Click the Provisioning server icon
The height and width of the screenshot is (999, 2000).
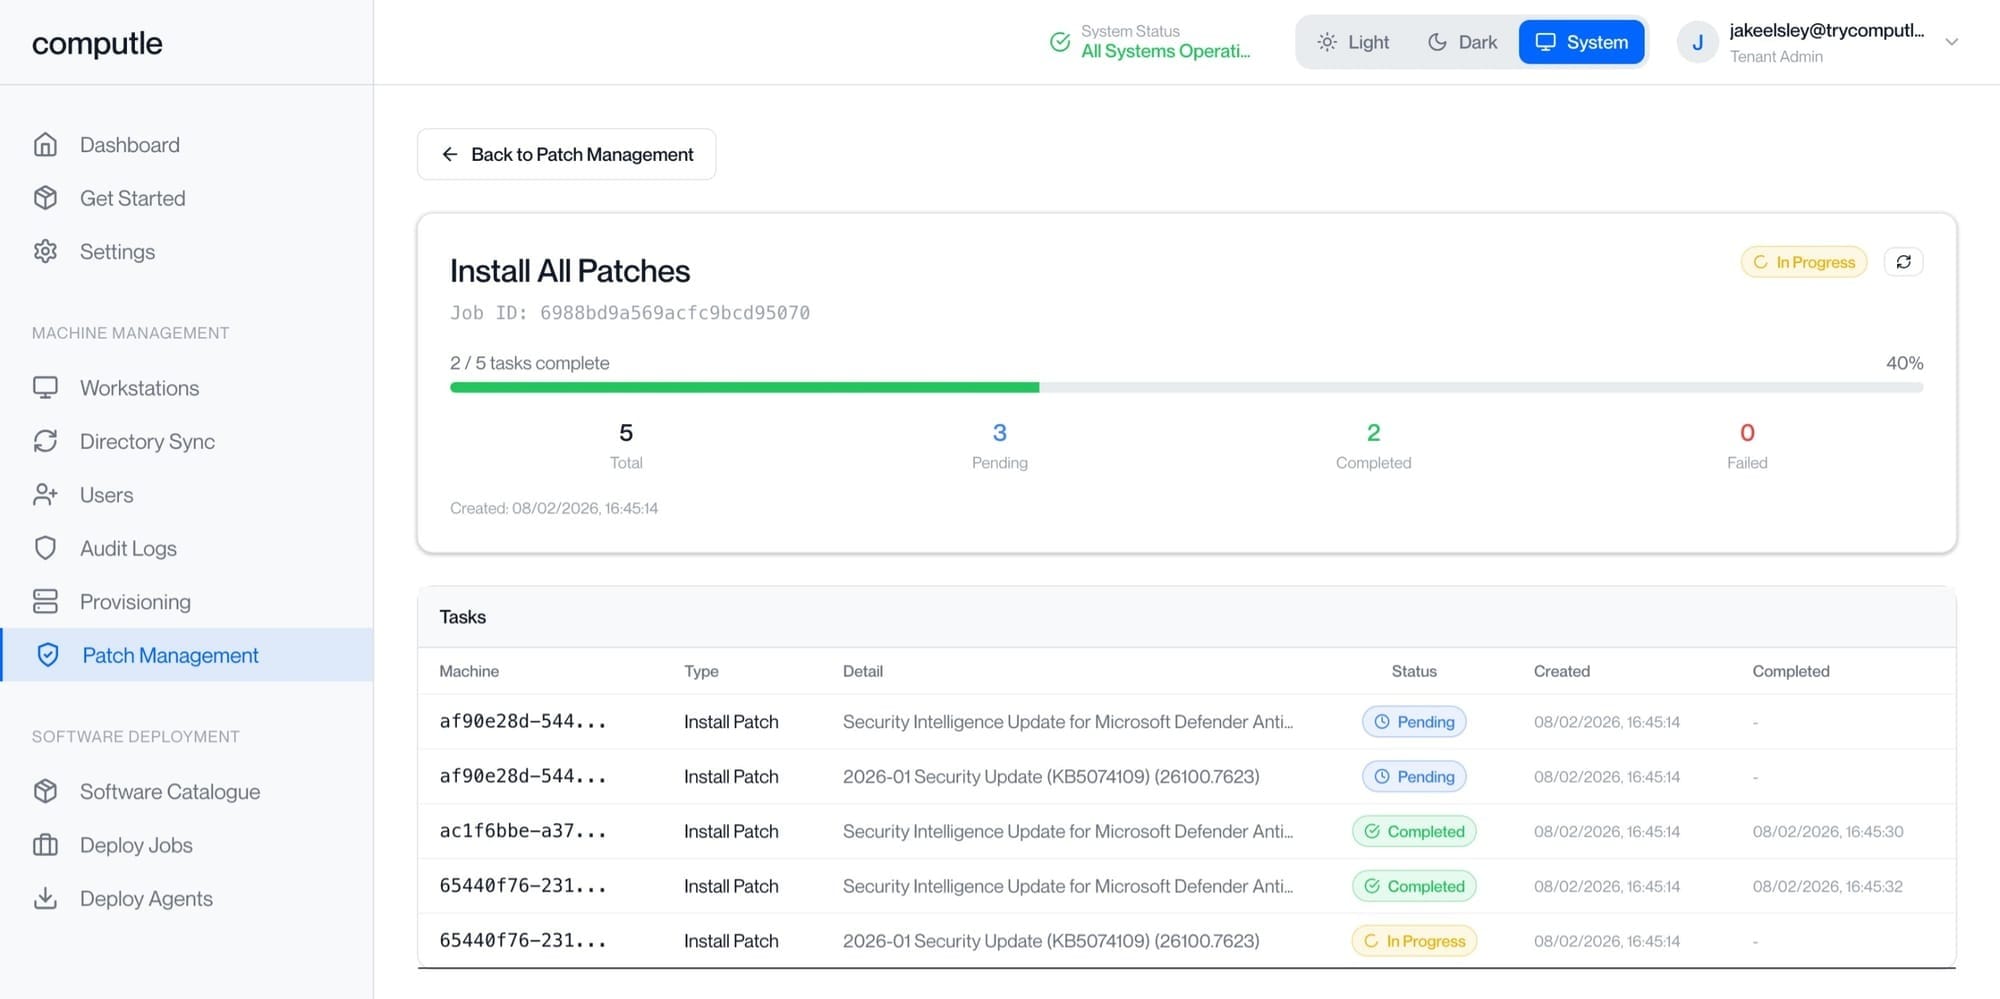coord(45,601)
